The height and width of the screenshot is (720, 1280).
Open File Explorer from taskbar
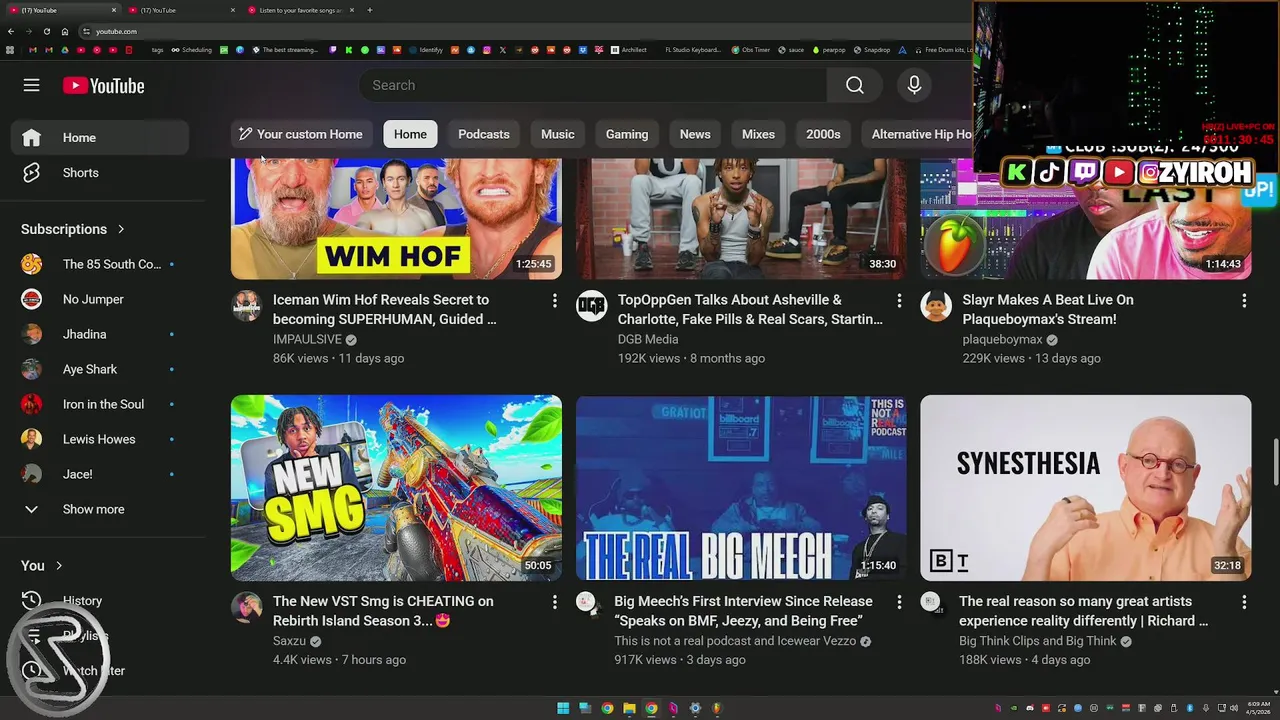[x=629, y=708]
